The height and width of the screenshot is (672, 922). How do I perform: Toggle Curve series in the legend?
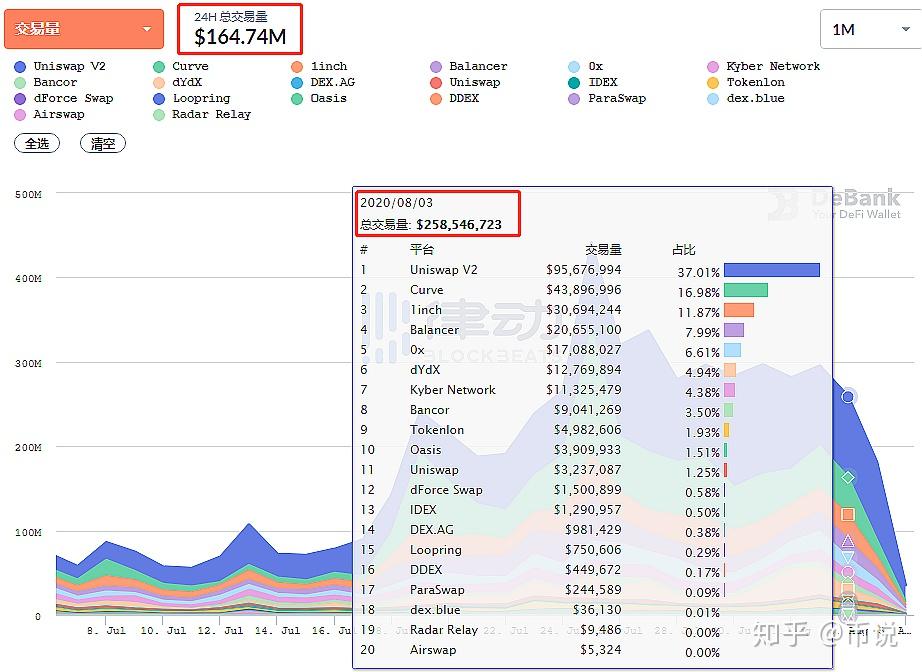coord(181,66)
